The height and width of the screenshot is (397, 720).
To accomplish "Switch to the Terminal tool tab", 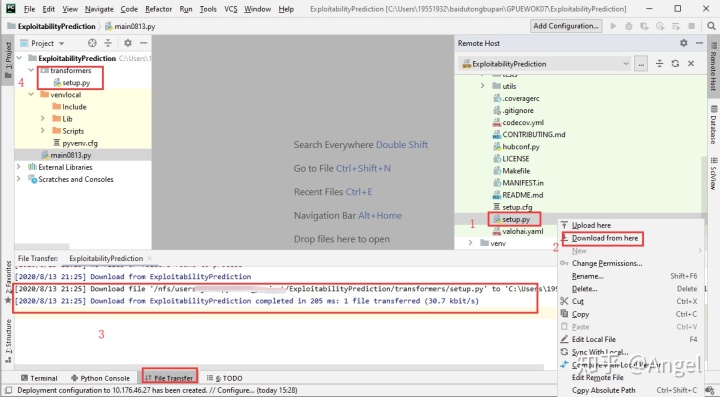I will tap(39, 378).
